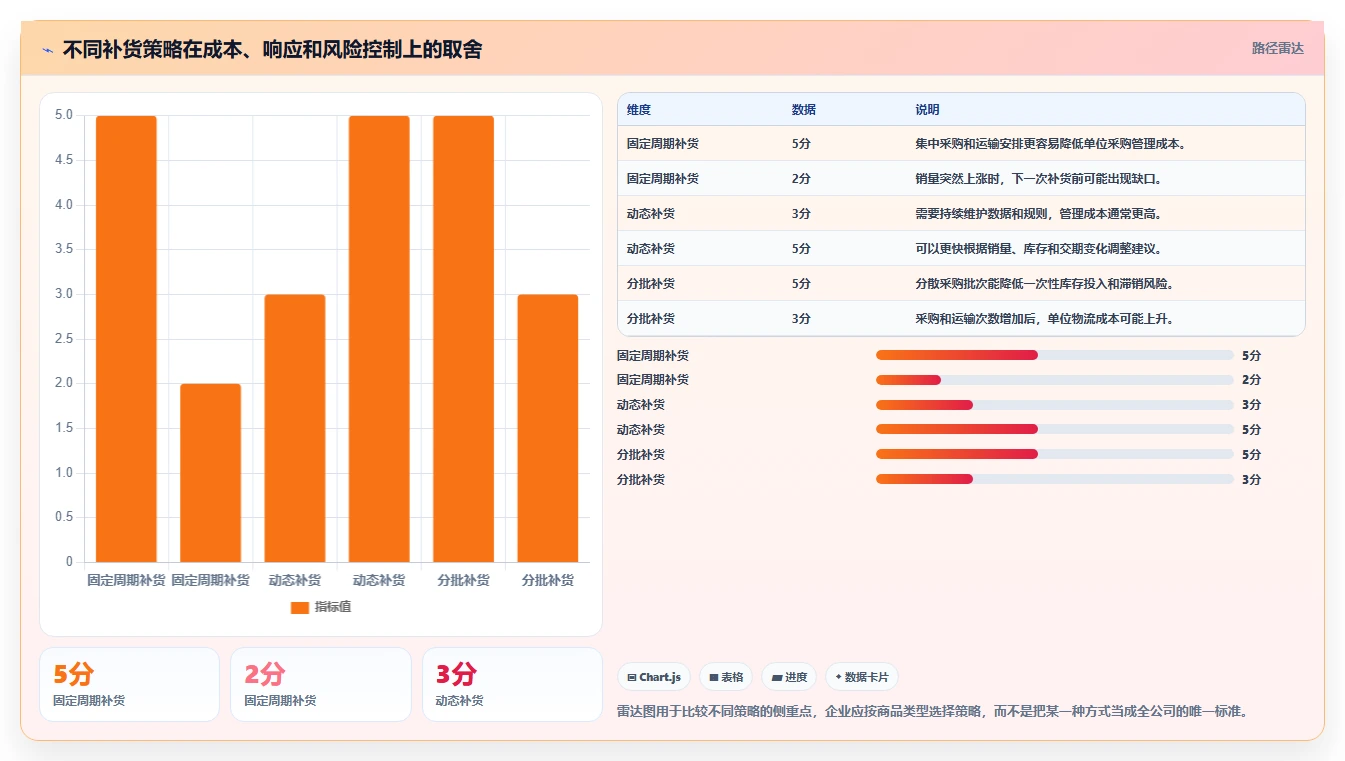Click the 5分 data card for 固定周期补货
1345x761 pixels.
(x=129, y=684)
